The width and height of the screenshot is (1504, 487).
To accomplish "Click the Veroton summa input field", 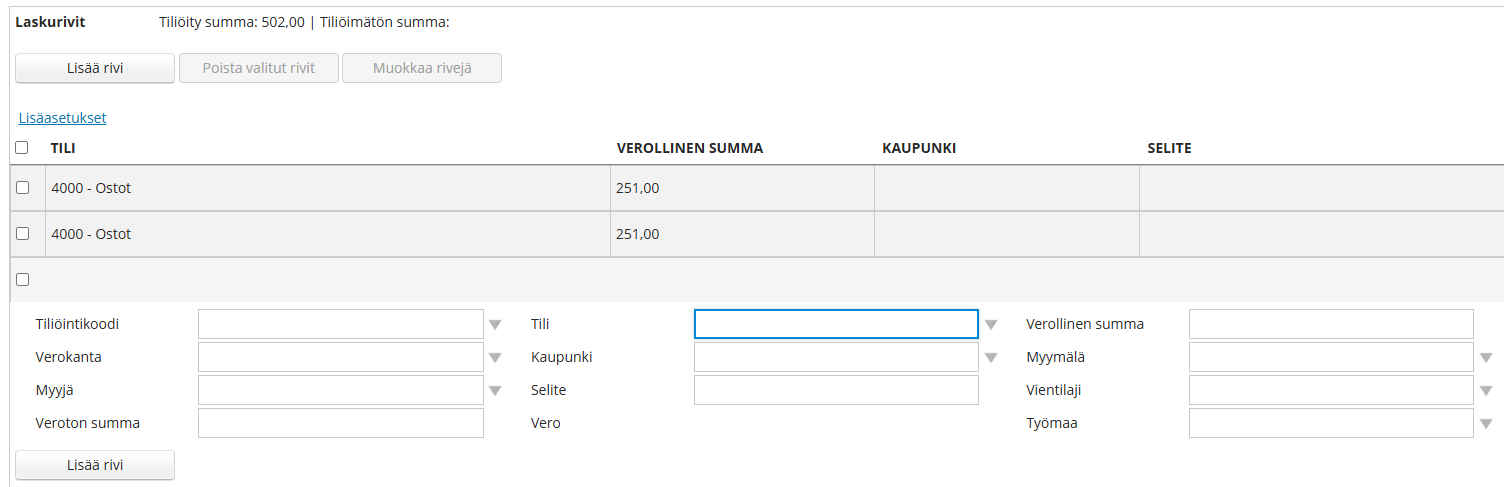I will point(341,423).
